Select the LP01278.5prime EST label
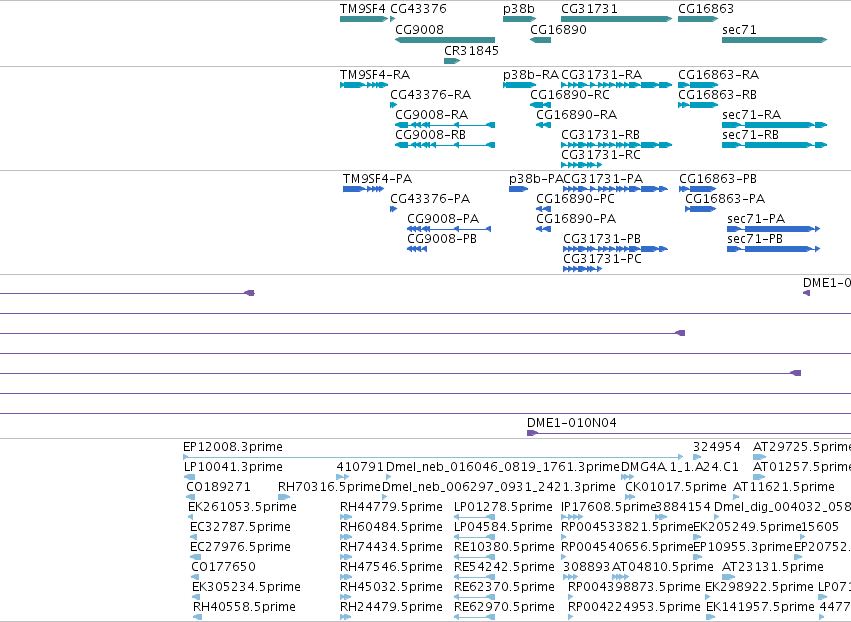851x622 pixels. click(503, 507)
